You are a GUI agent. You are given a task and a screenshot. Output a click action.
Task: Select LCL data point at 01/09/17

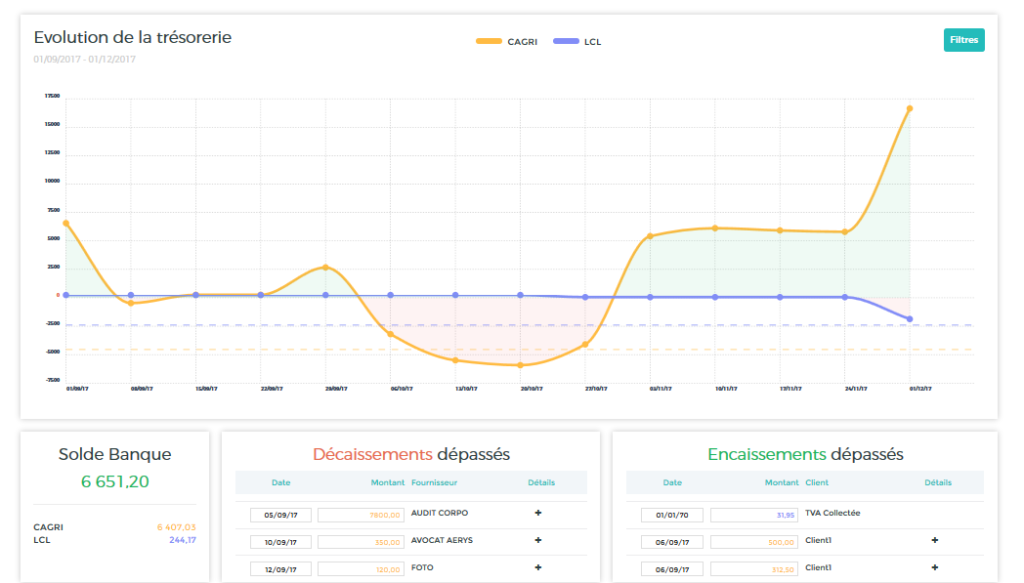pos(66,295)
